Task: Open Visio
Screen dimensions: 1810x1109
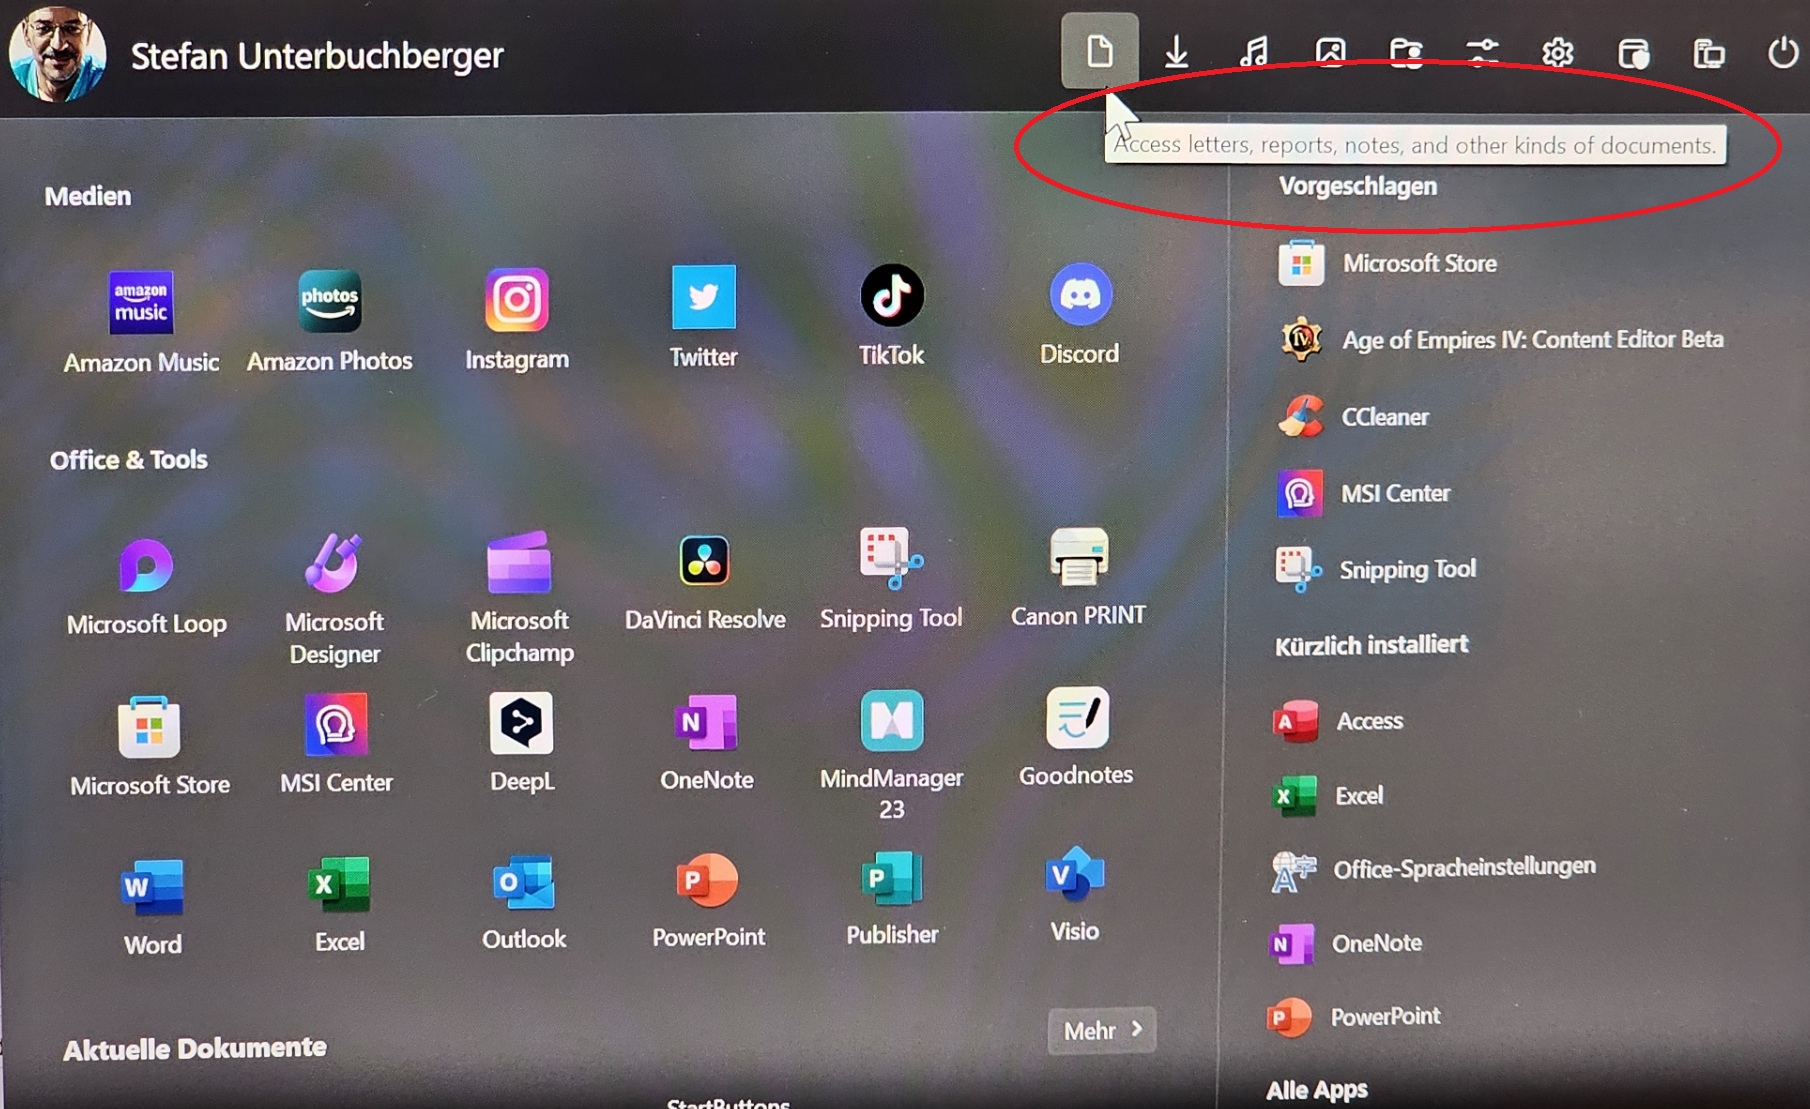Action: [x=1075, y=894]
